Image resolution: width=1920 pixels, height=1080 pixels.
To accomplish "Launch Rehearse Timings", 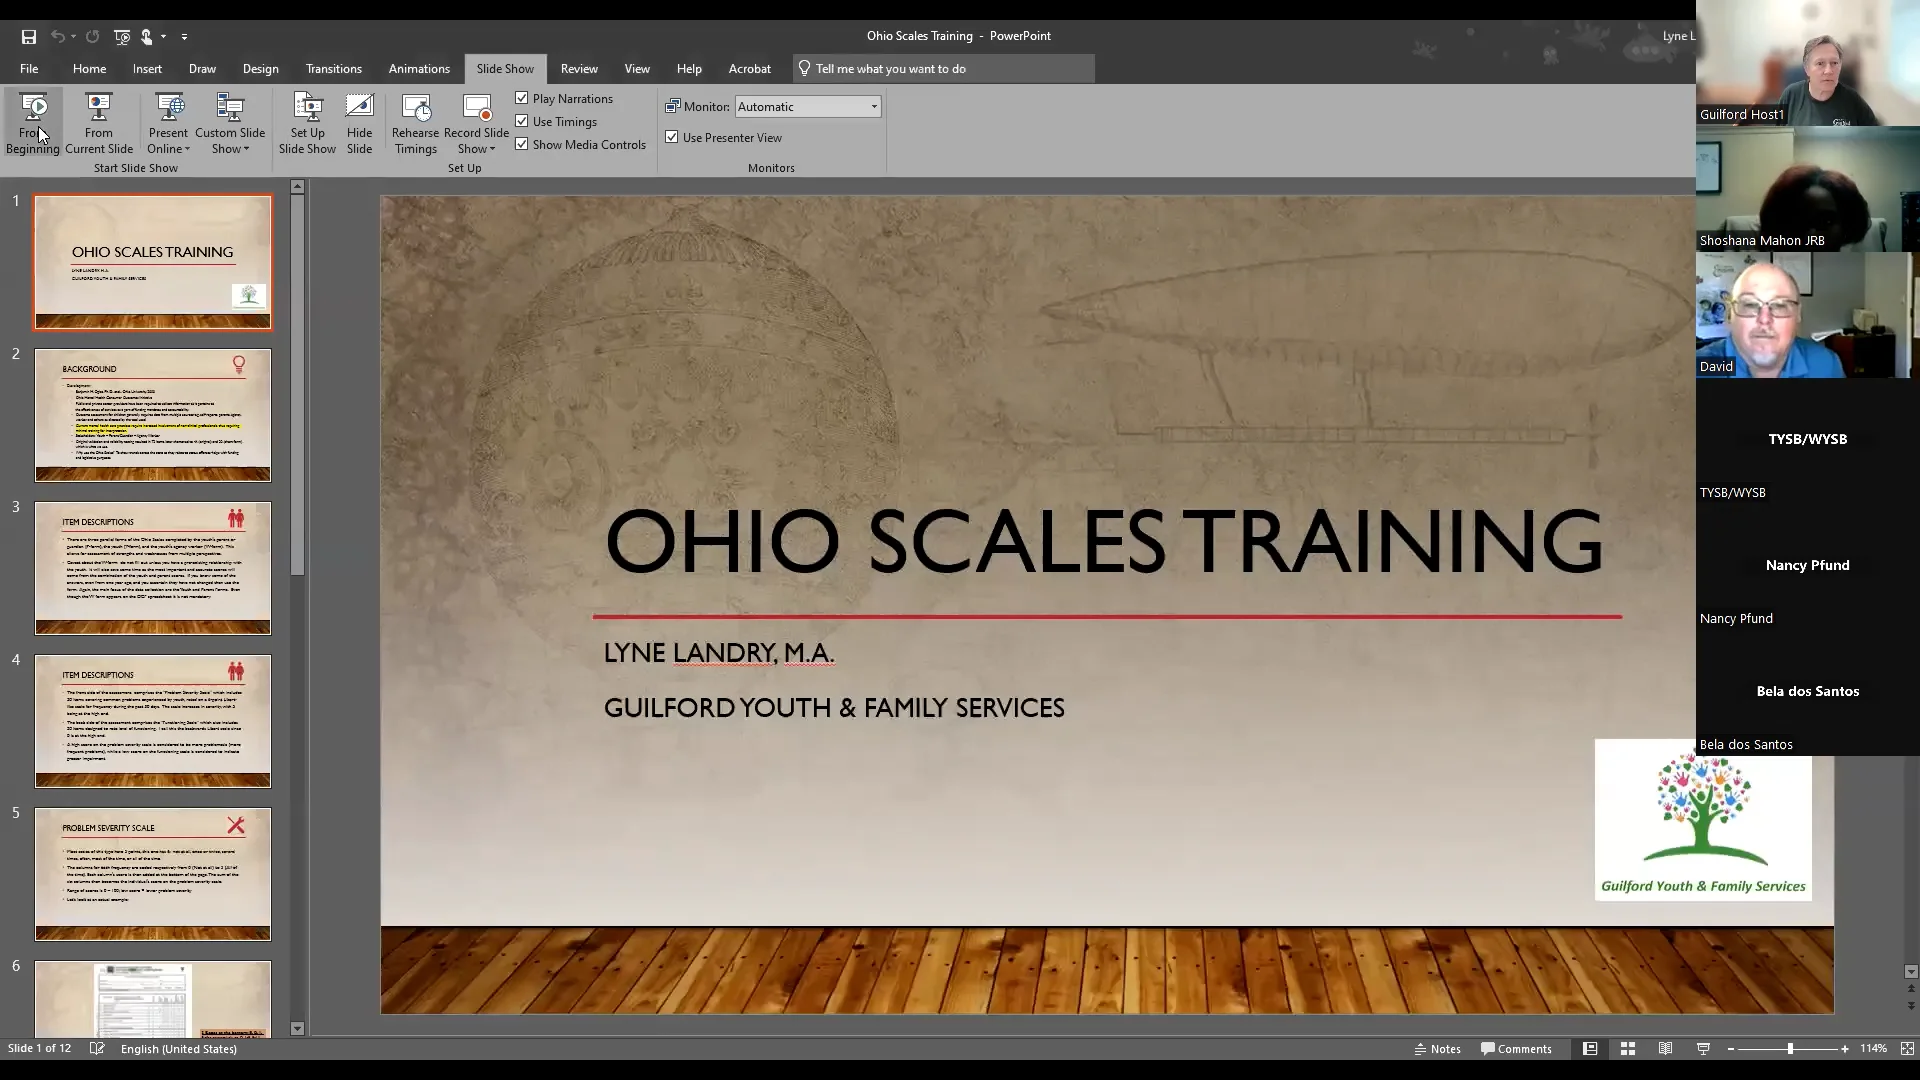I will tap(416, 122).
